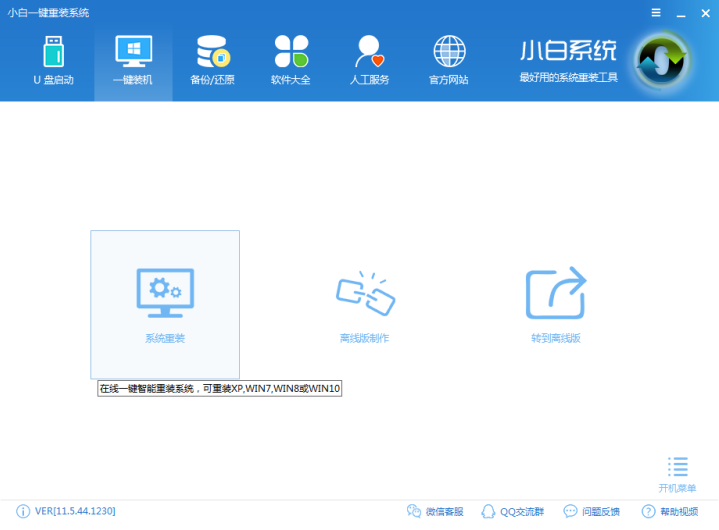Image resolution: width=719 pixels, height=530 pixels.
Task: Click the VER[11.5.44.1230] version text
Action: click(x=75, y=511)
